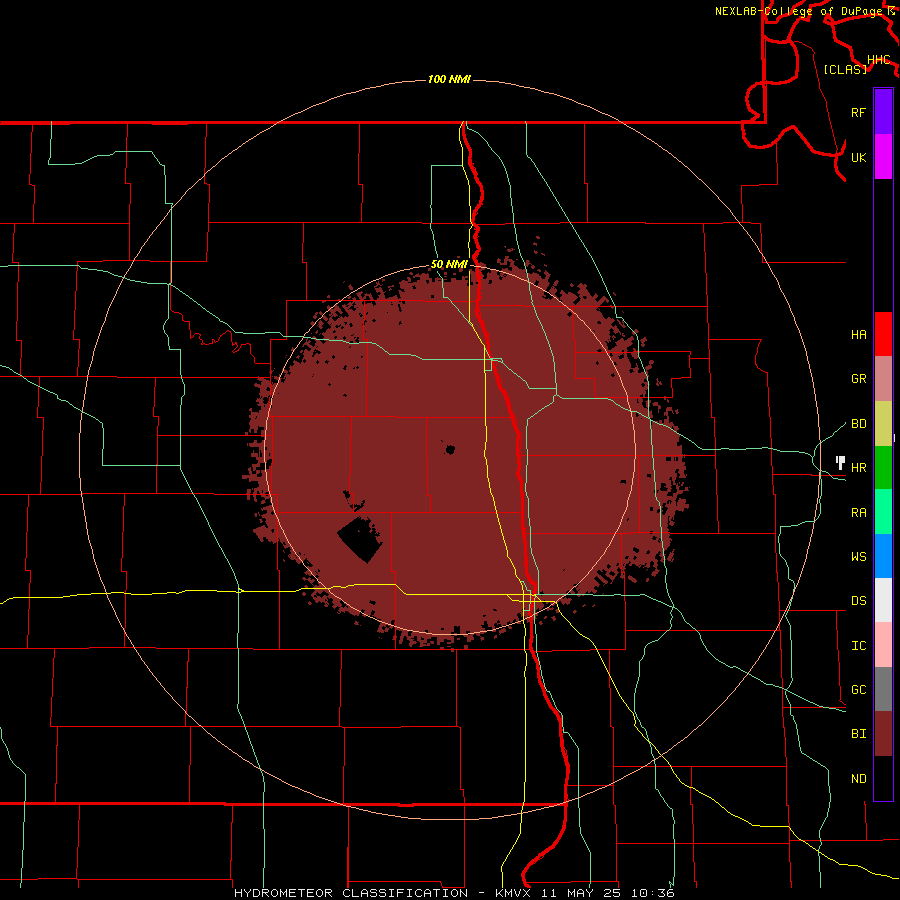Screen dimensions: 900x900
Task: Click the HHC product code text
Action: [x=878, y=60]
